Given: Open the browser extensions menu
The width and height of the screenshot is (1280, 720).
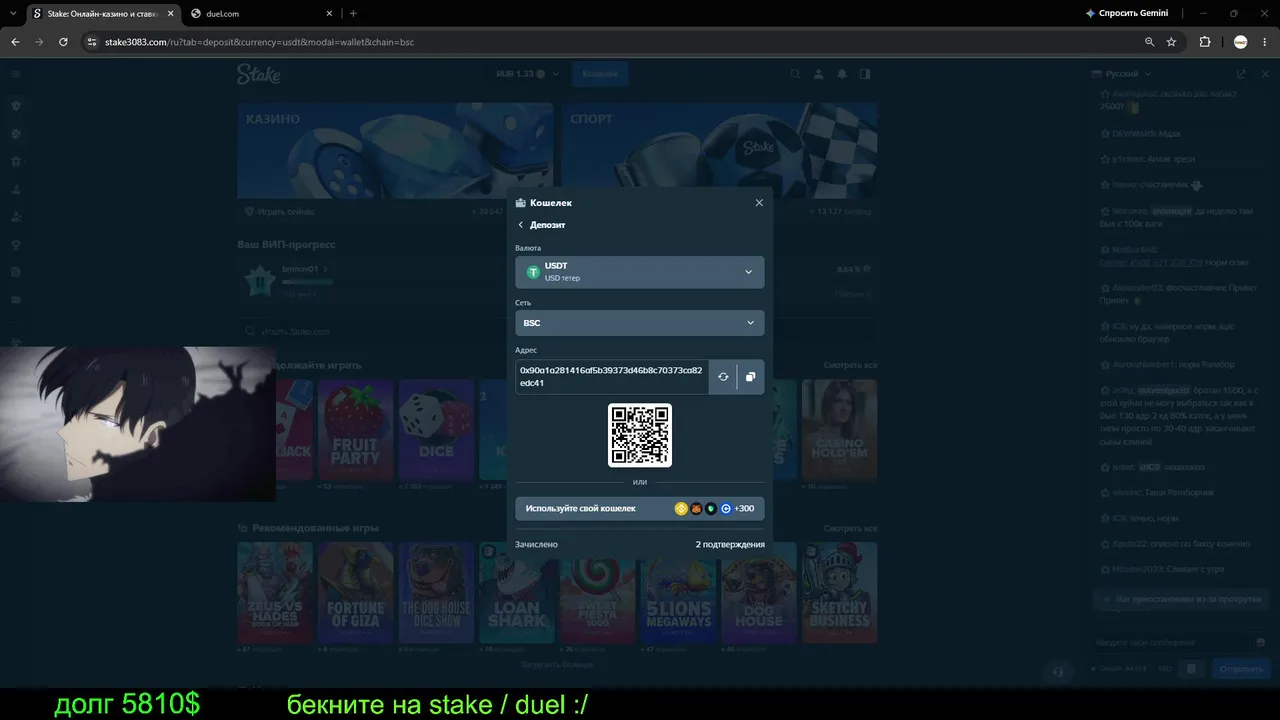Looking at the screenshot, I should tap(1205, 42).
